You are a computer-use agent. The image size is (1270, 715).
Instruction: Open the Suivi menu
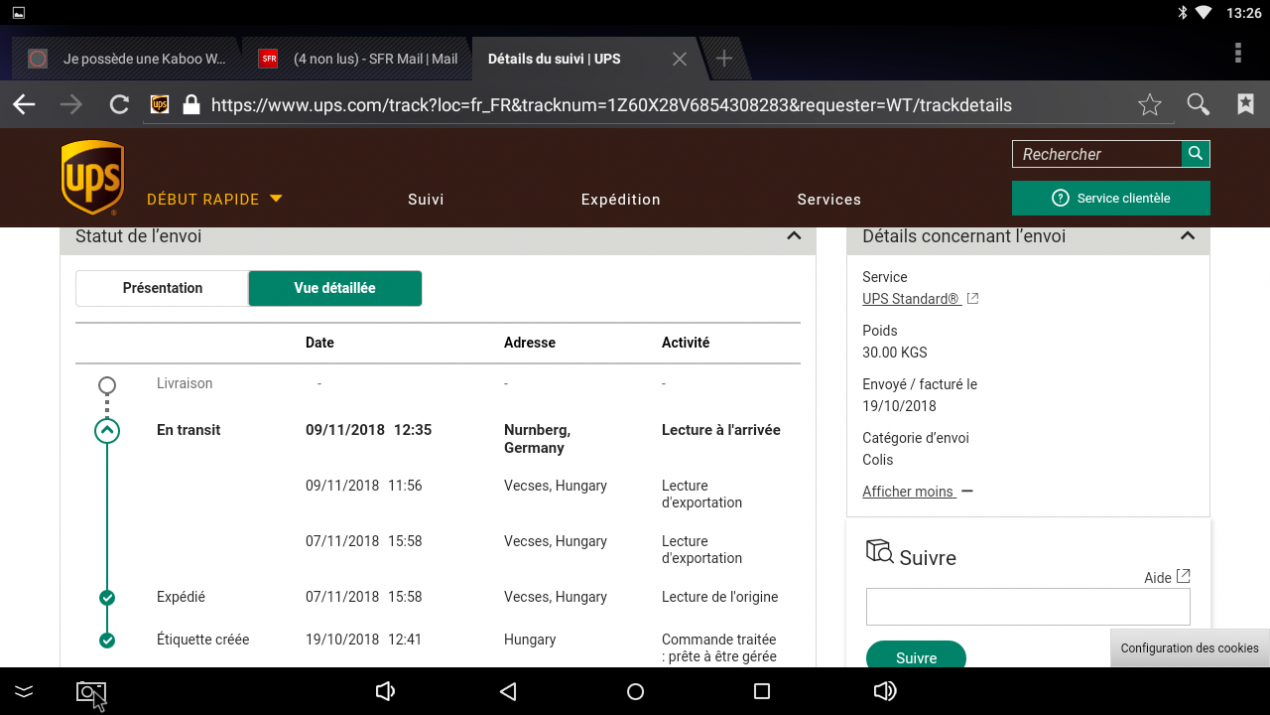coord(426,199)
